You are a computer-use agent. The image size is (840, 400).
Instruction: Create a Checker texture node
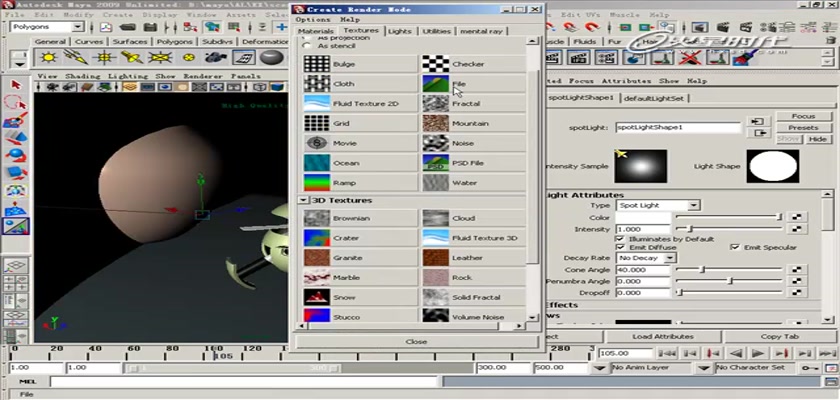pyautogui.click(x=474, y=64)
